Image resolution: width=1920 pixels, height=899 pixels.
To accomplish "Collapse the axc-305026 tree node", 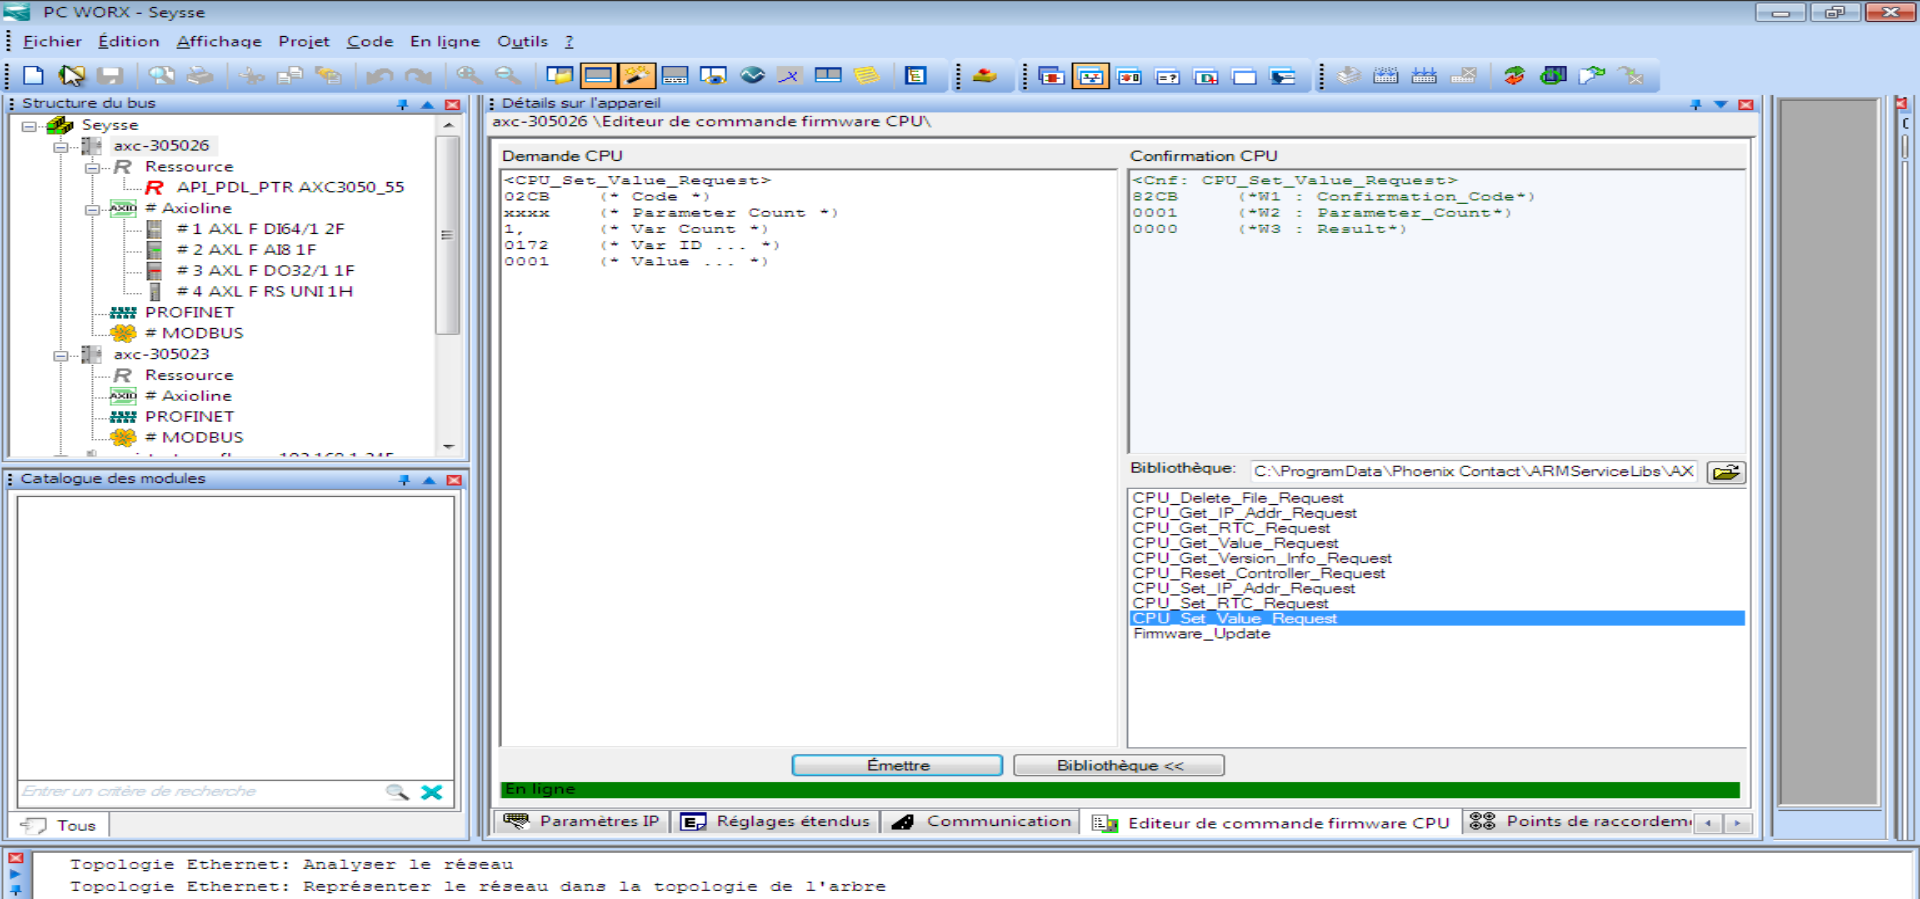I will 60,147.
